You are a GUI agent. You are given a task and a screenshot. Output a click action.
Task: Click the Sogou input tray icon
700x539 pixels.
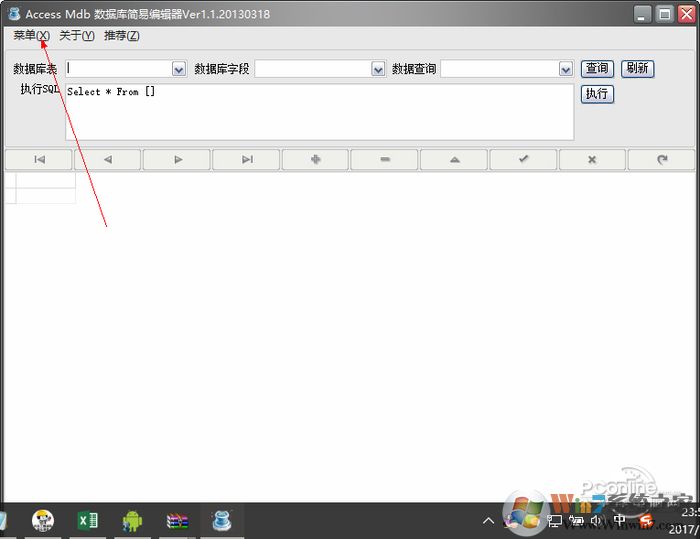pyautogui.click(x=646, y=520)
